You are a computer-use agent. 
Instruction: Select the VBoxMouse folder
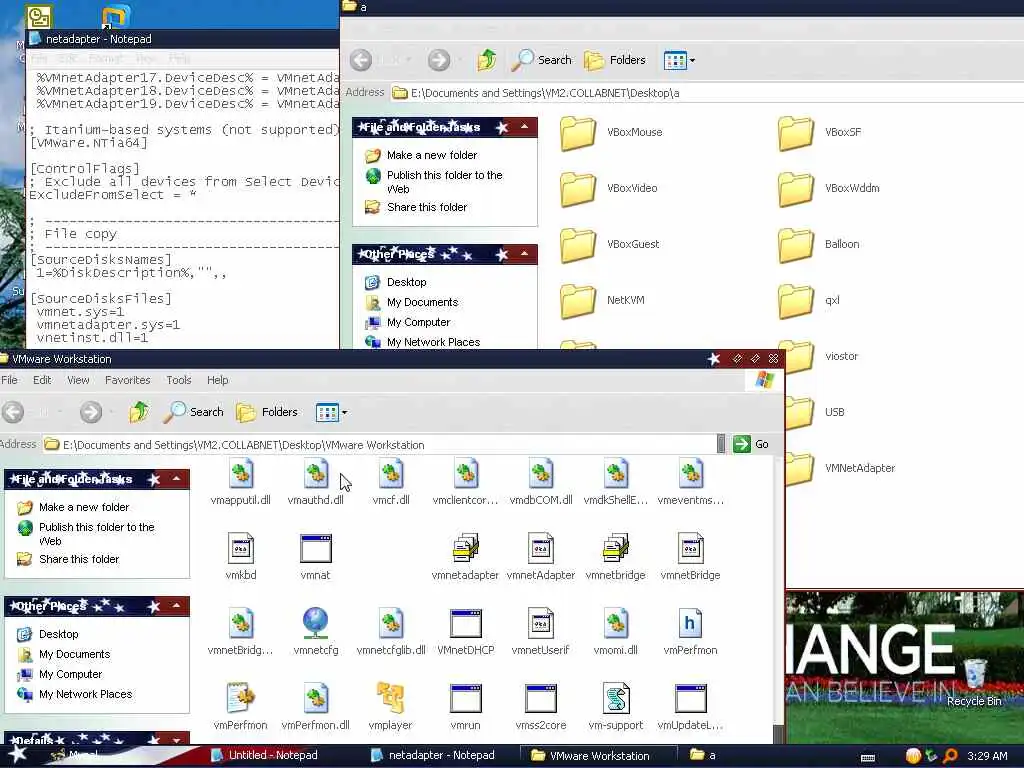click(611, 133)
